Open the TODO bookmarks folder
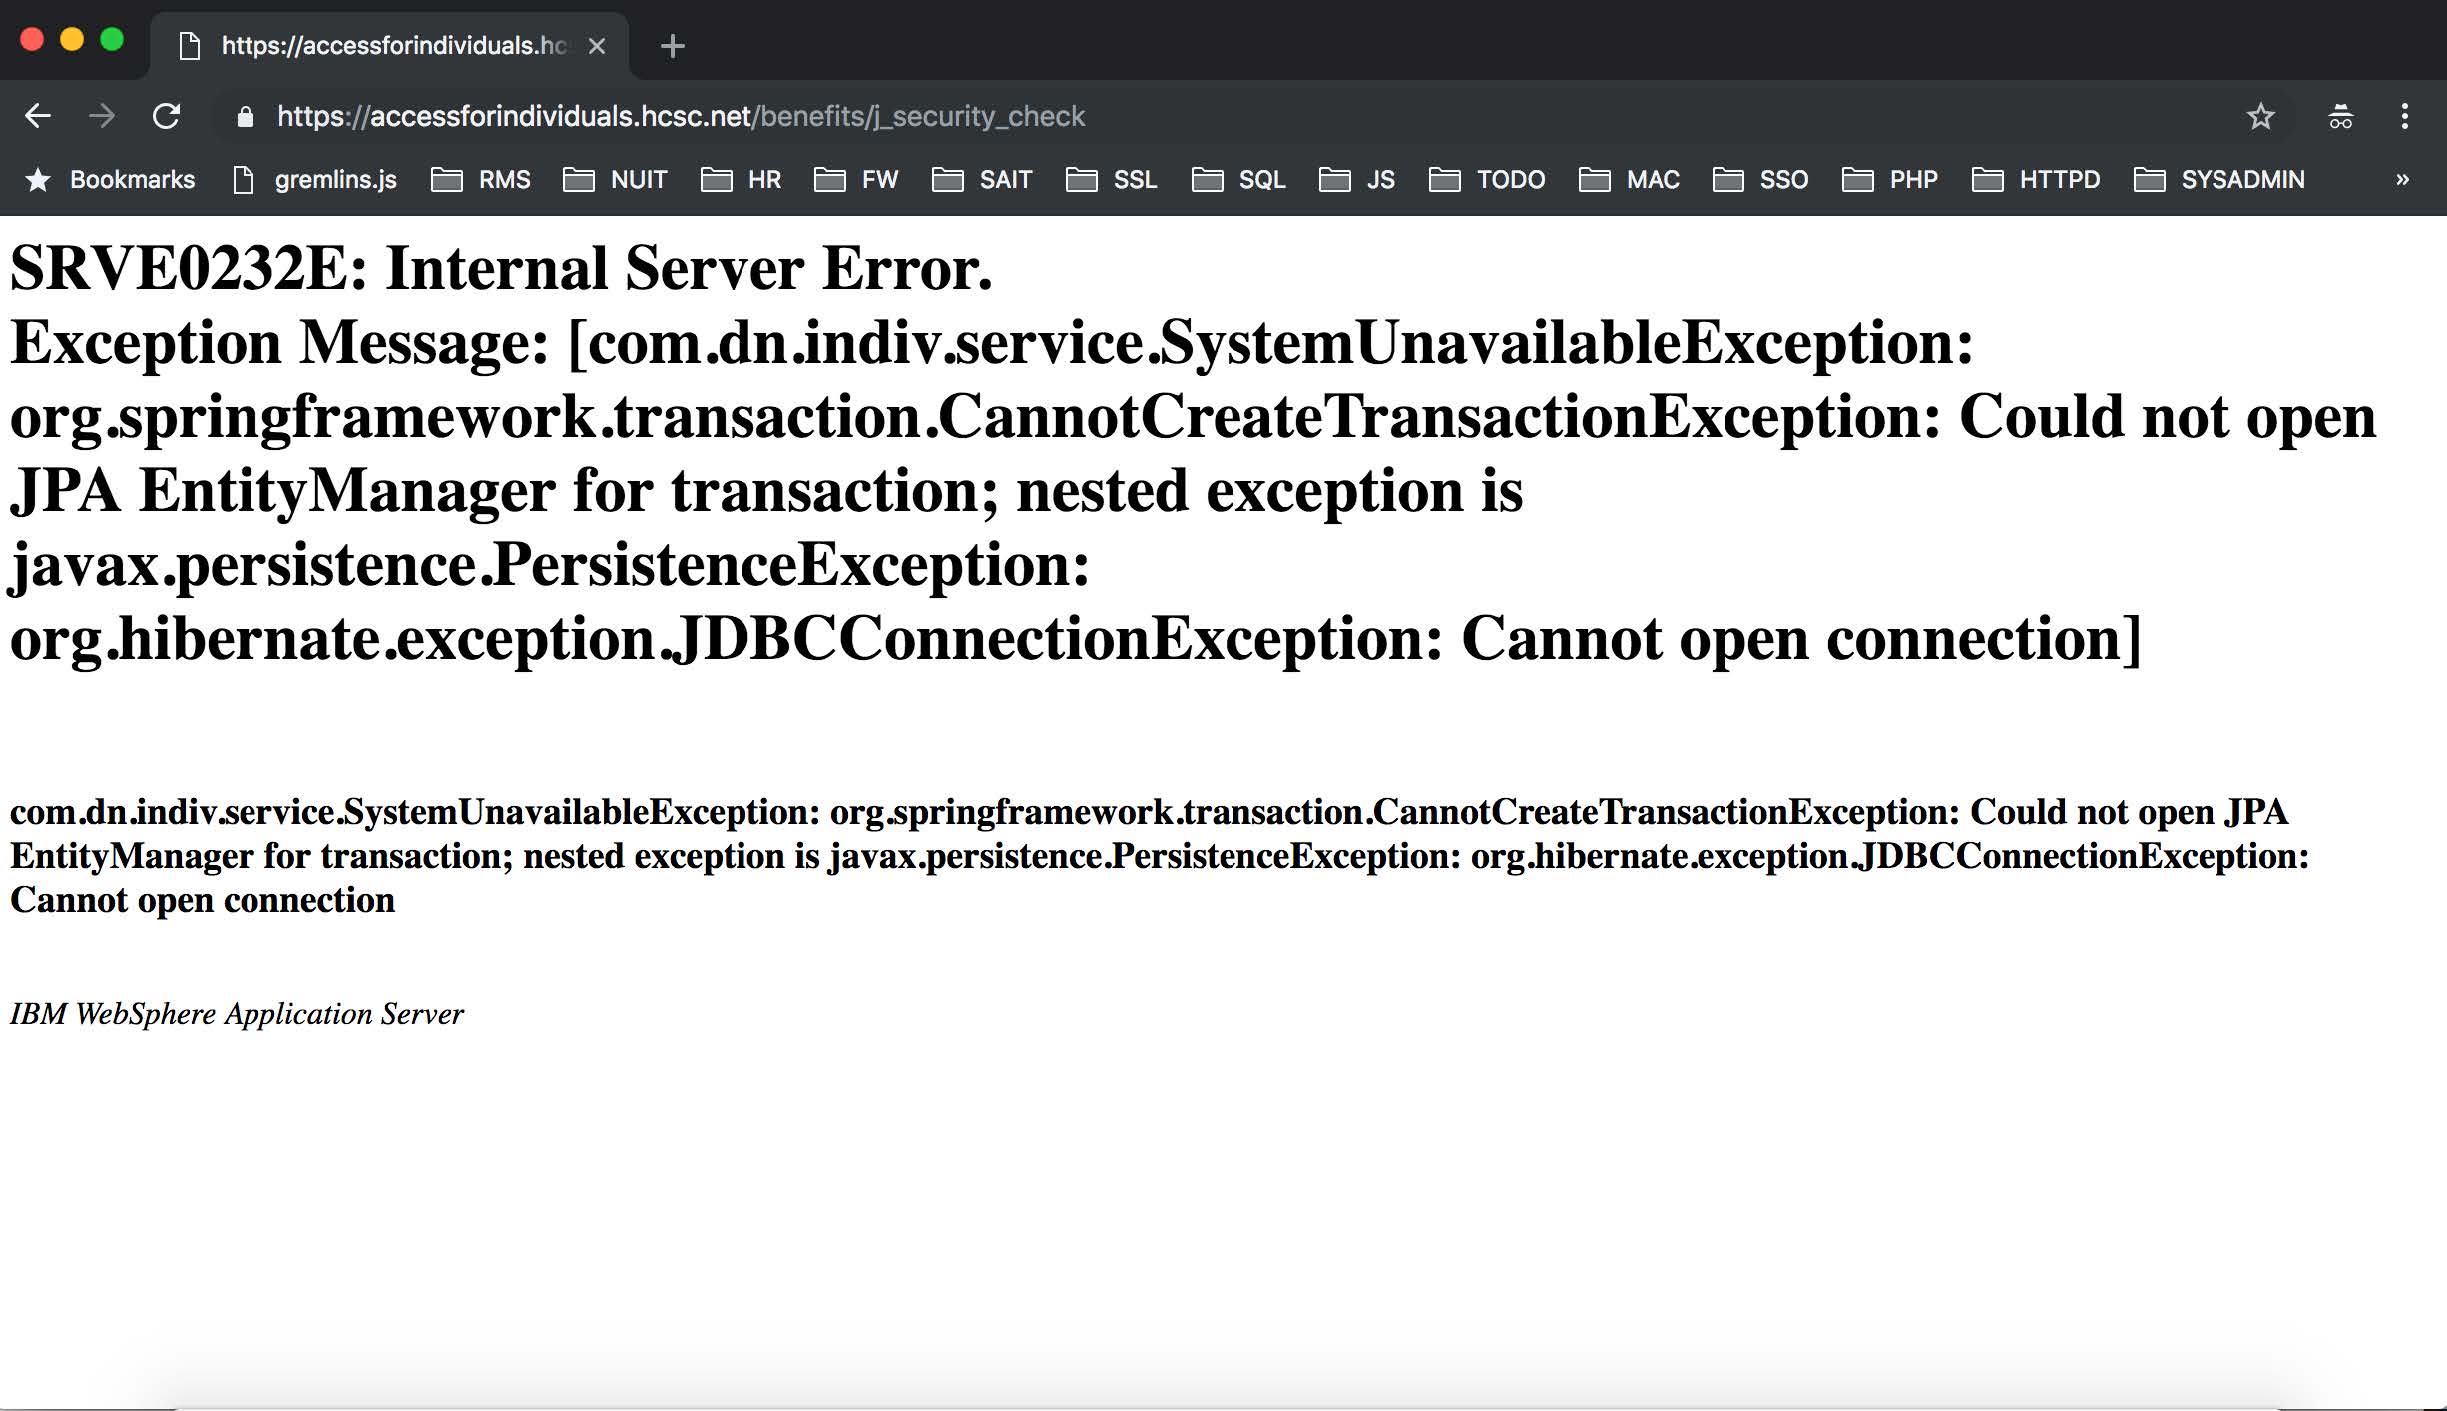This screenshot has width=2447, height=1411. pos(1487,180)
